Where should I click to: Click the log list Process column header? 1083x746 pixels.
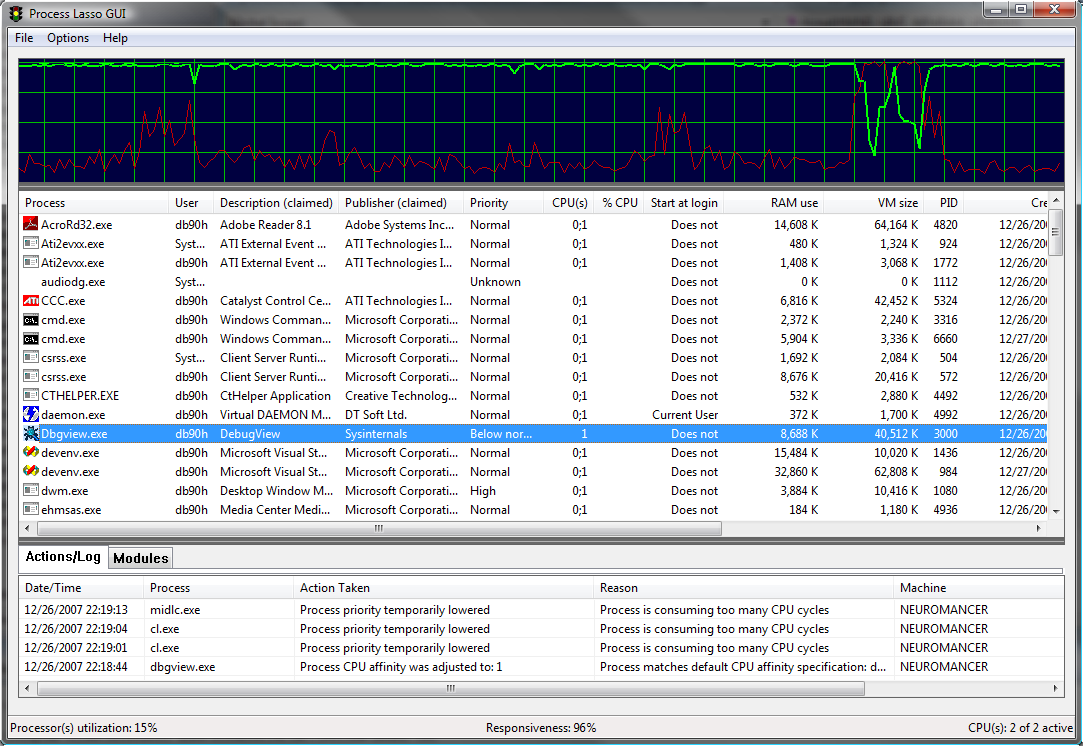coord(219,588)
